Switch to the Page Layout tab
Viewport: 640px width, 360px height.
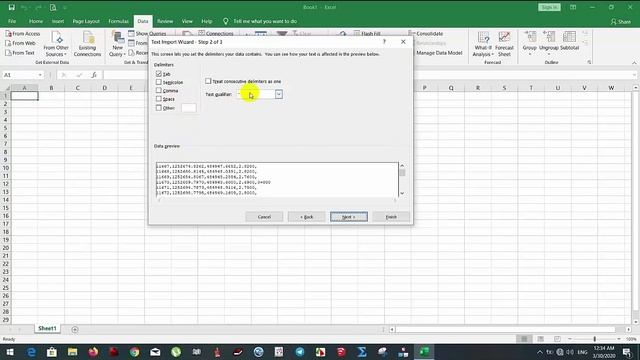coord(86,21)
